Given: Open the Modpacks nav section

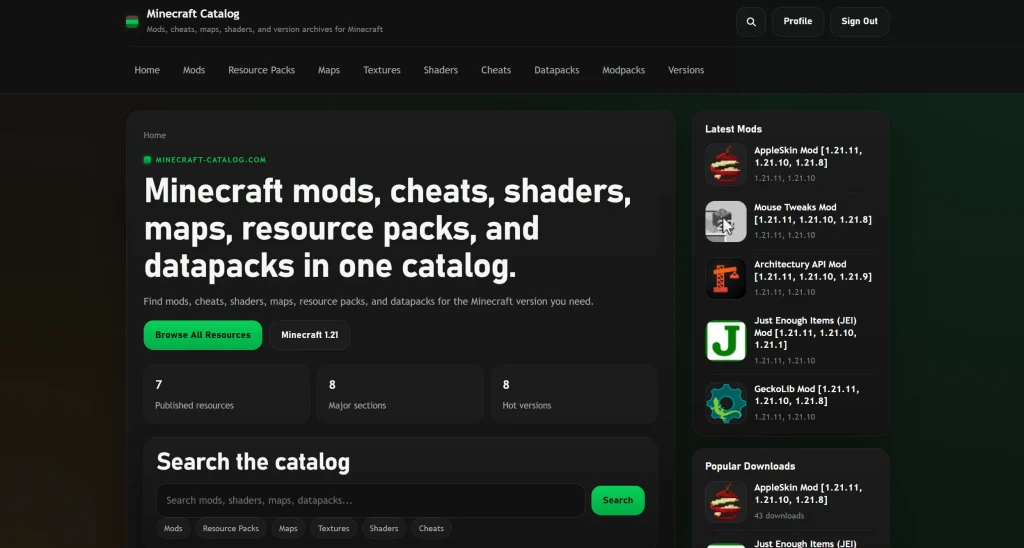Looking at the screenshot, I should point(624,70).
